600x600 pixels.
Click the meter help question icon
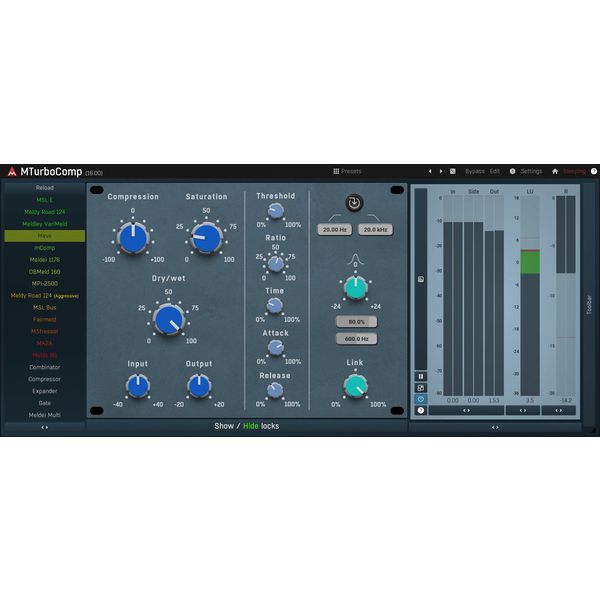[421, 411]
